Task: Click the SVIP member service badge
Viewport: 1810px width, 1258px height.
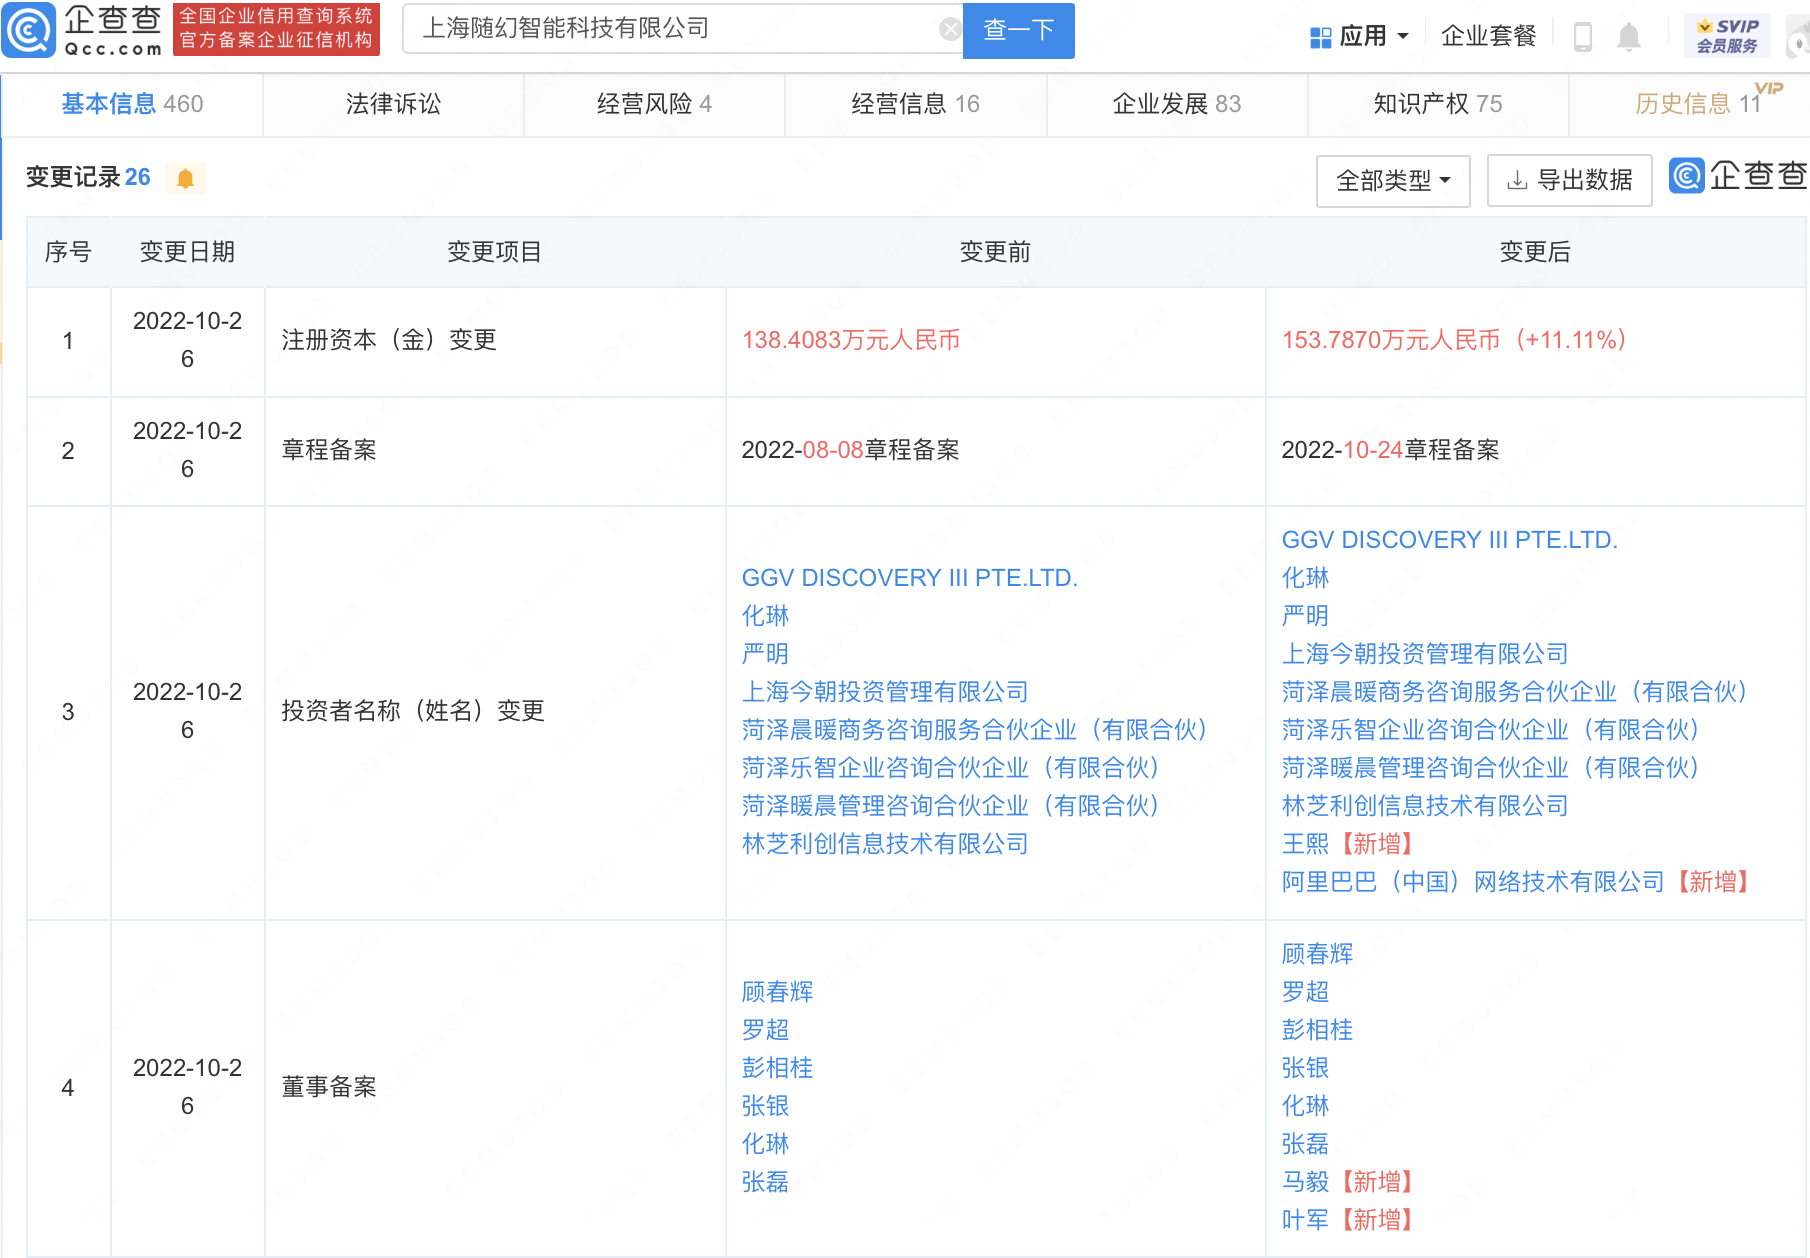Action: (1727, 36)
